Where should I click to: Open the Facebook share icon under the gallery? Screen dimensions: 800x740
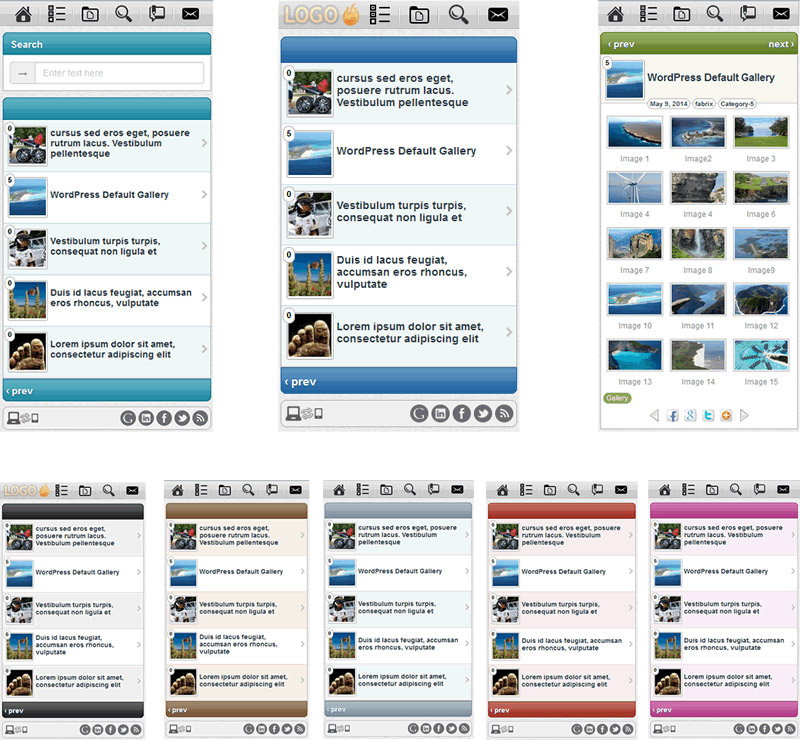pos(672,415)
